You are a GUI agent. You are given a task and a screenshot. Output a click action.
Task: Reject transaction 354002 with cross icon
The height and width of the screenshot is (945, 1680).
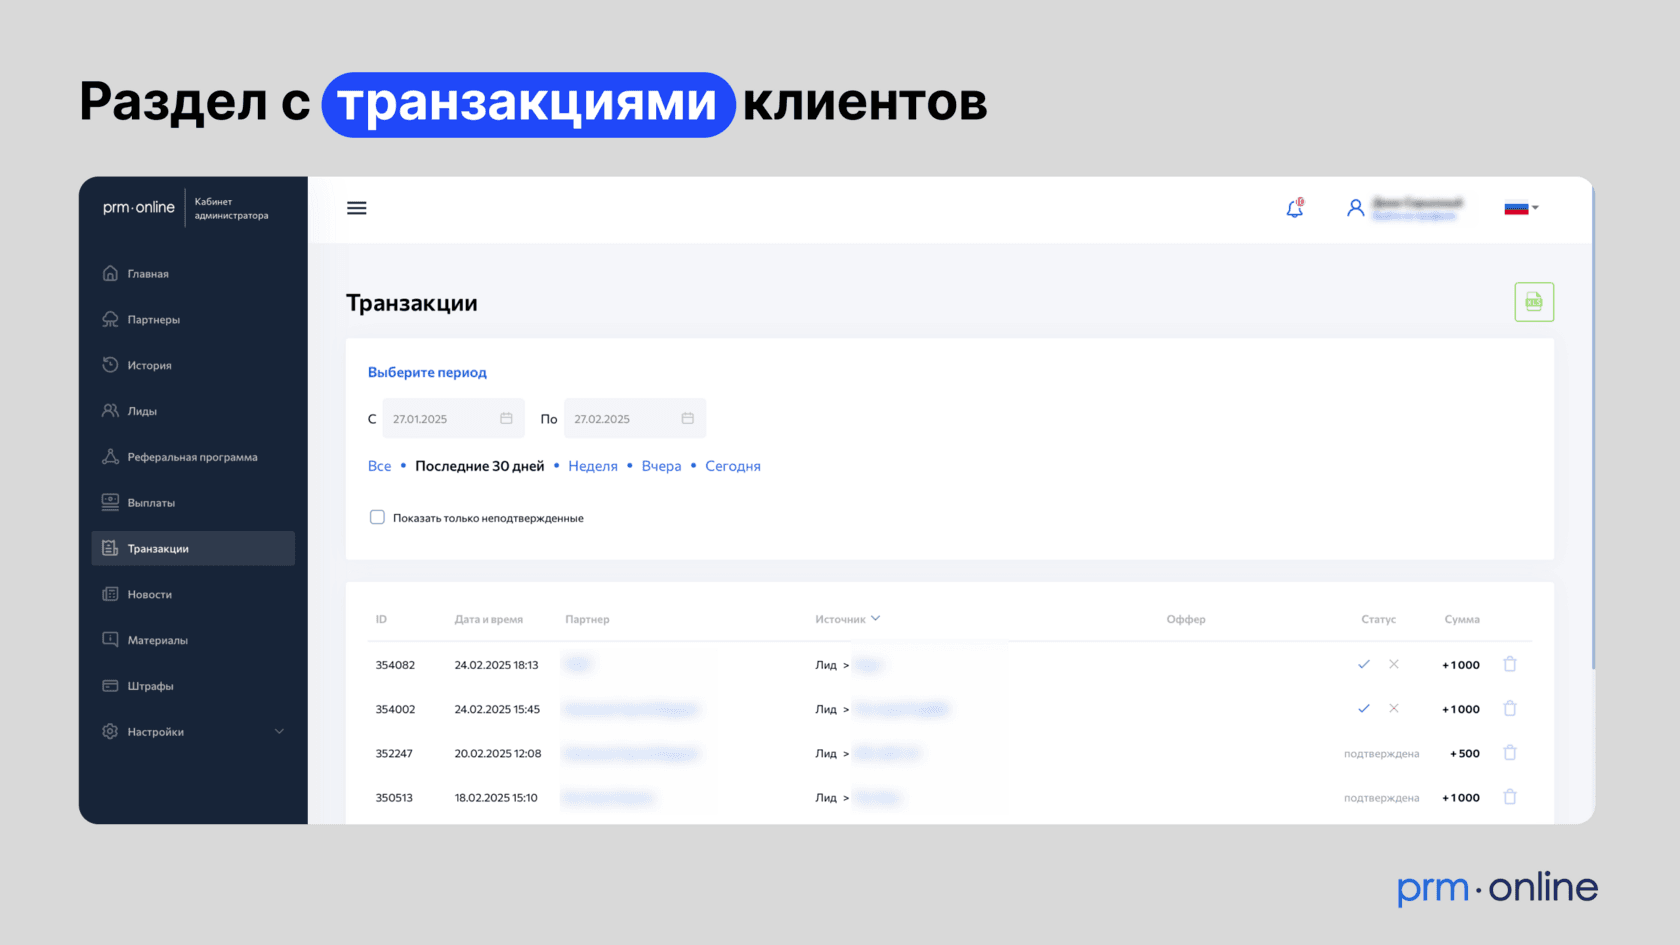click(1393, 709)
